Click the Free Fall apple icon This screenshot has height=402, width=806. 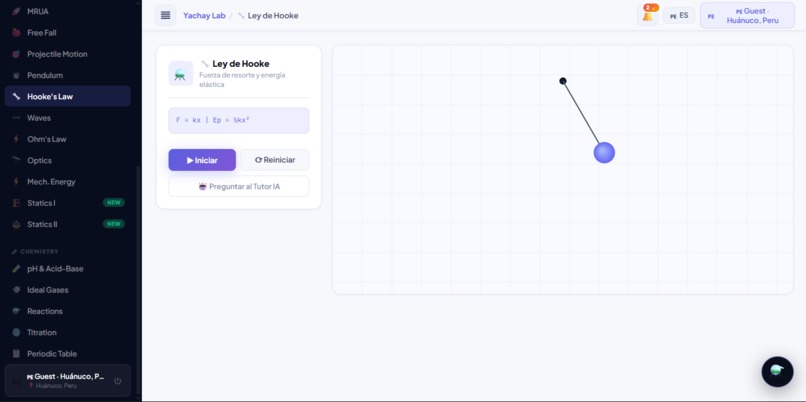tap(16, 33)
